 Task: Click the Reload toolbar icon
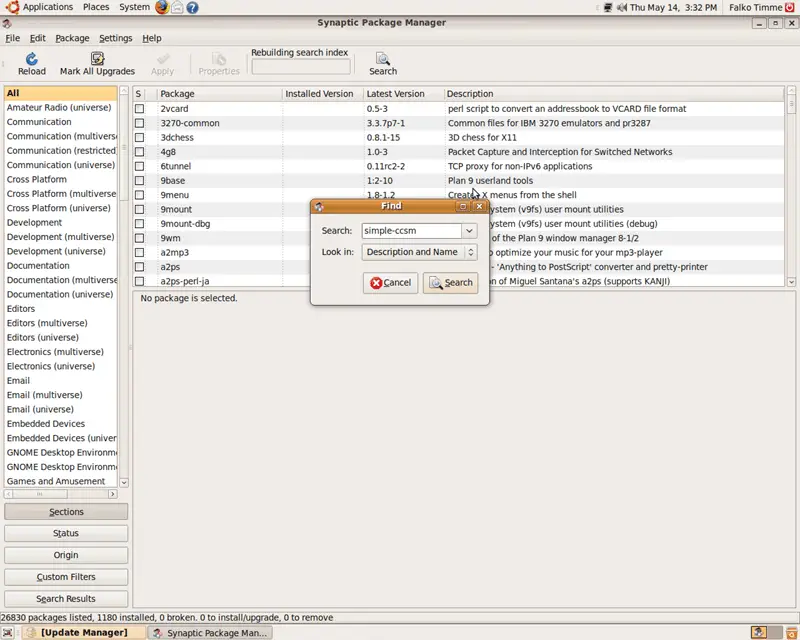pos(32,59)
